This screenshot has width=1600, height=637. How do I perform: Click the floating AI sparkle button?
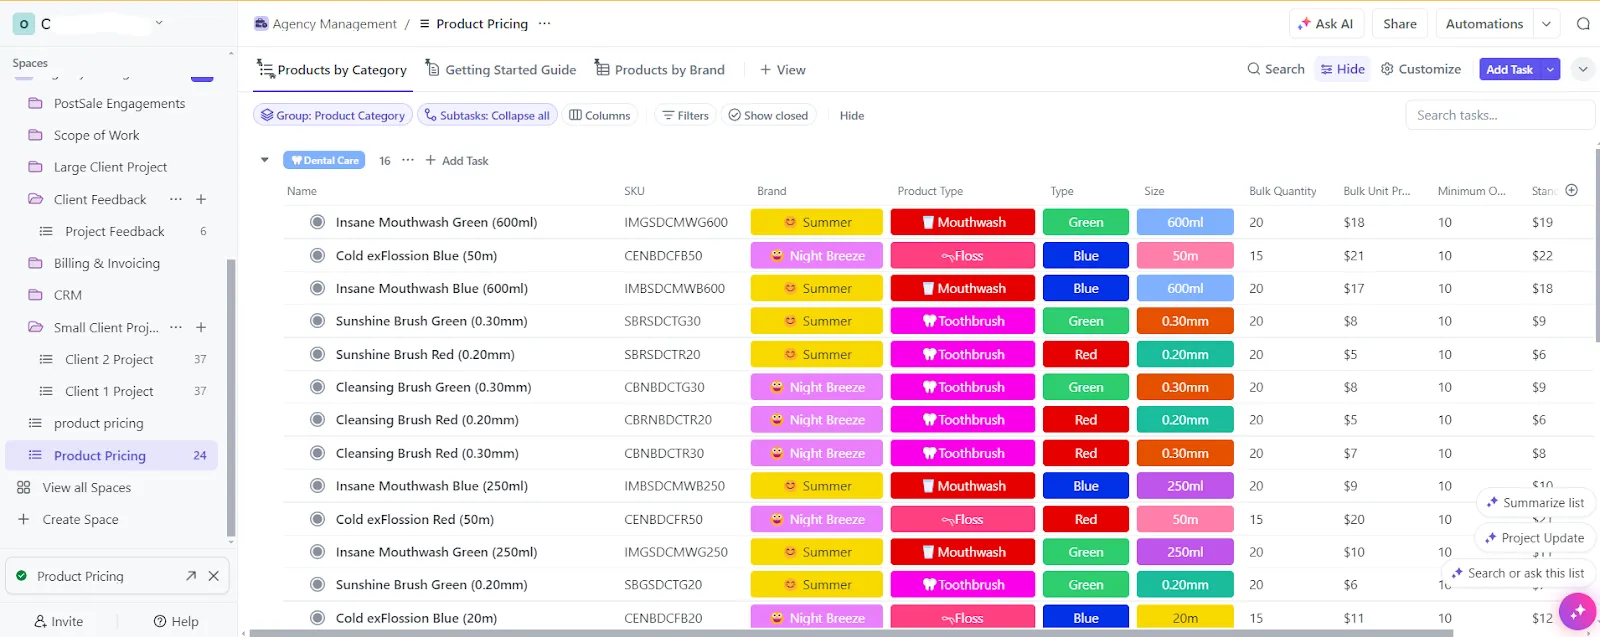[1577, 610]
